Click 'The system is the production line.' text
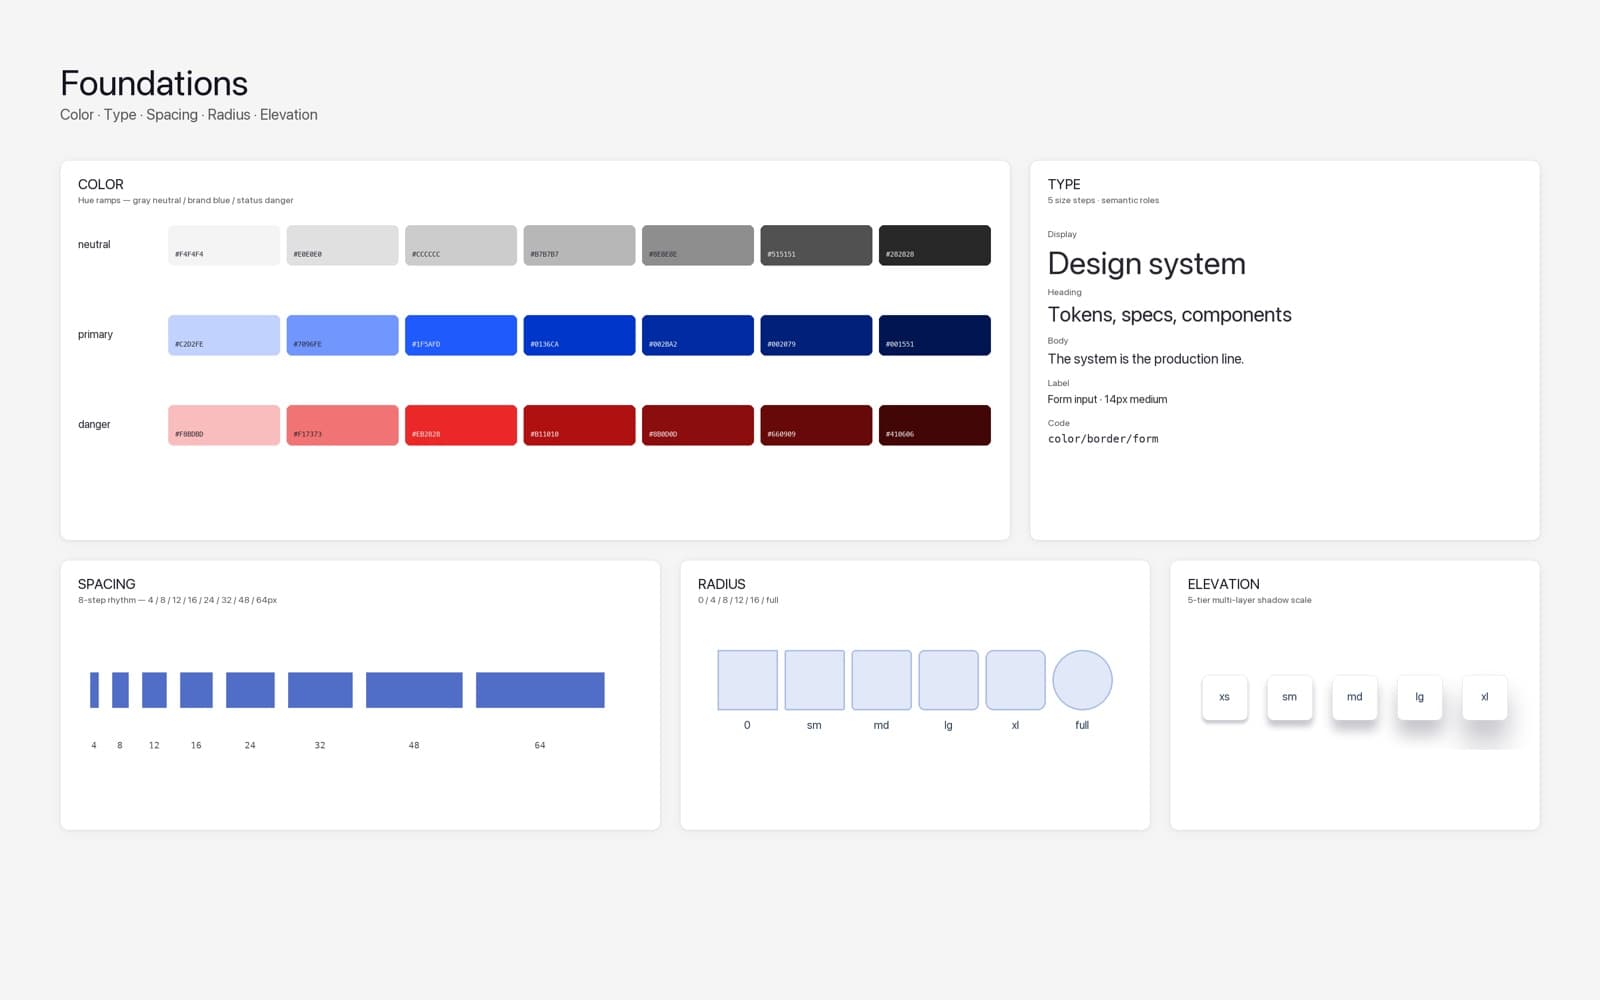The height and width of the screenshot is (1000, 1600). (1146, 359)
